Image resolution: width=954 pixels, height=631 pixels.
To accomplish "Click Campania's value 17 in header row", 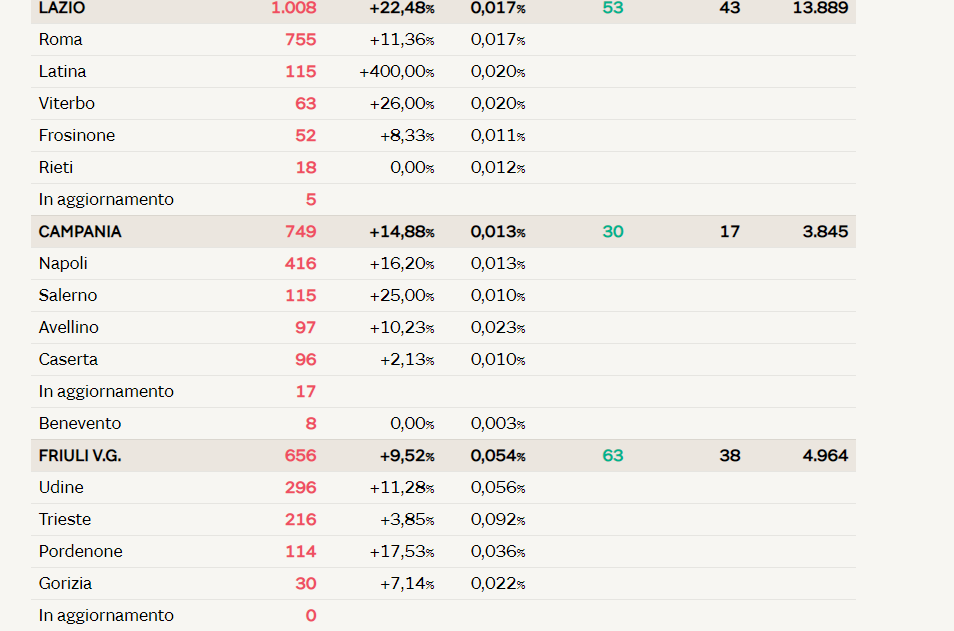I will click(x=730, y=232).
